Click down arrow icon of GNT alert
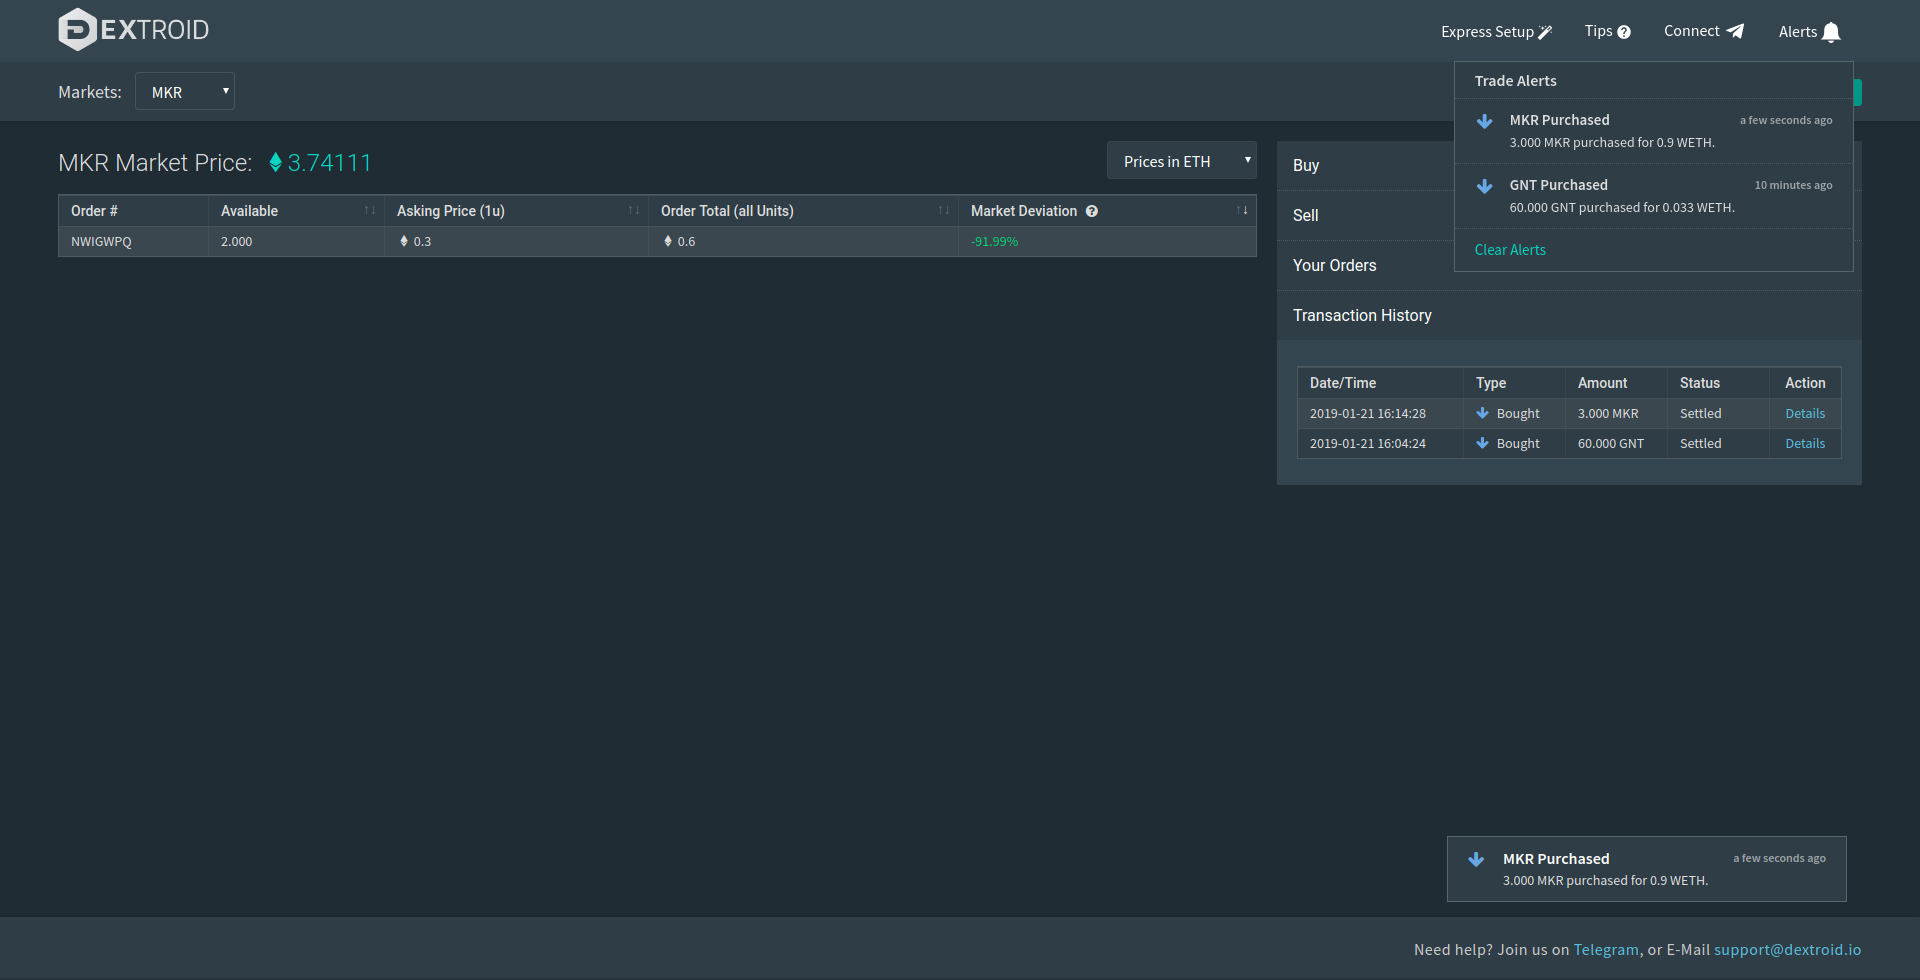This screenshot has width=1920, height=980. [x=1485, y=186]
